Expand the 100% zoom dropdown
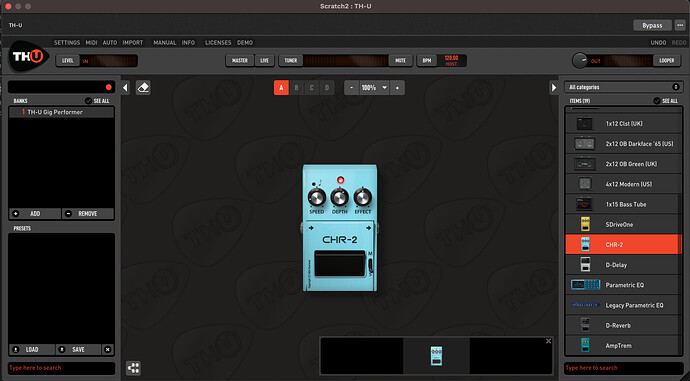 [384, 88]
